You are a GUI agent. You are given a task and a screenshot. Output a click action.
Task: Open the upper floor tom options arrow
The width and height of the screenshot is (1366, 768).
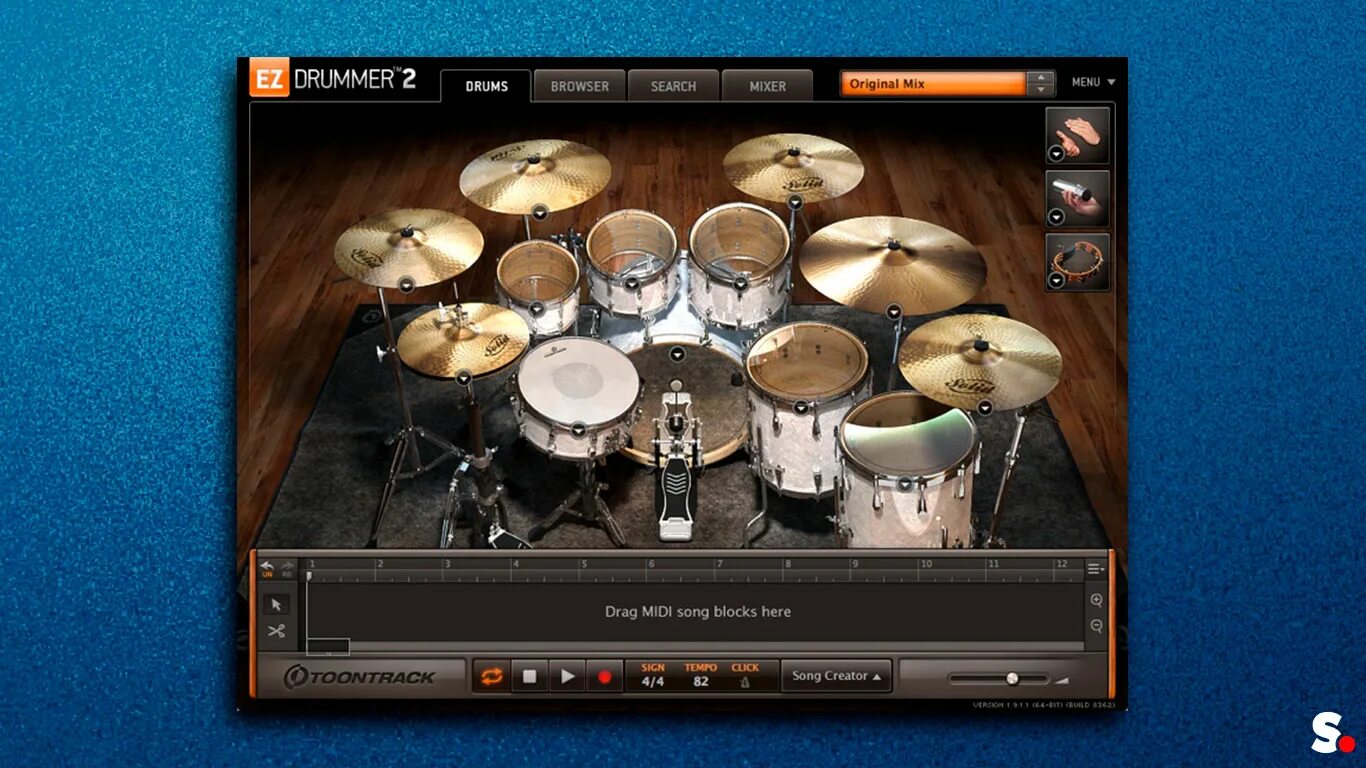coord(800,407)
